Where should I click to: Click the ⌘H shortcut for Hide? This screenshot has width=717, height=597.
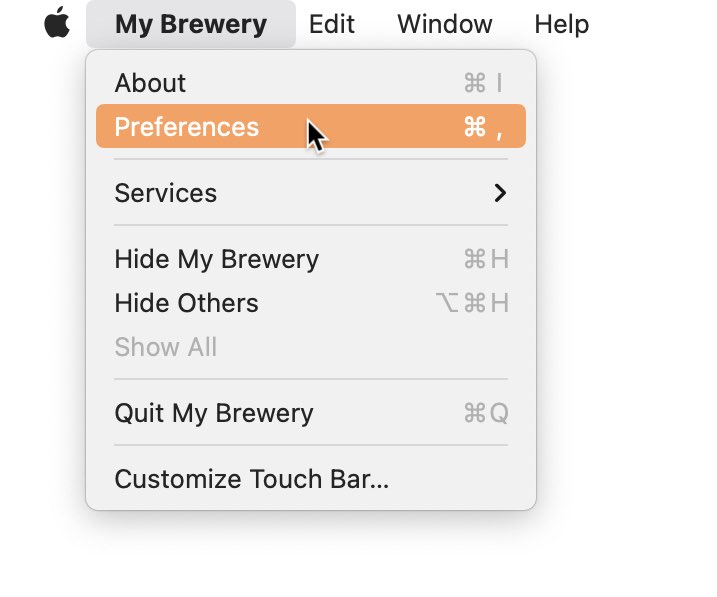[x=486, y=259]
